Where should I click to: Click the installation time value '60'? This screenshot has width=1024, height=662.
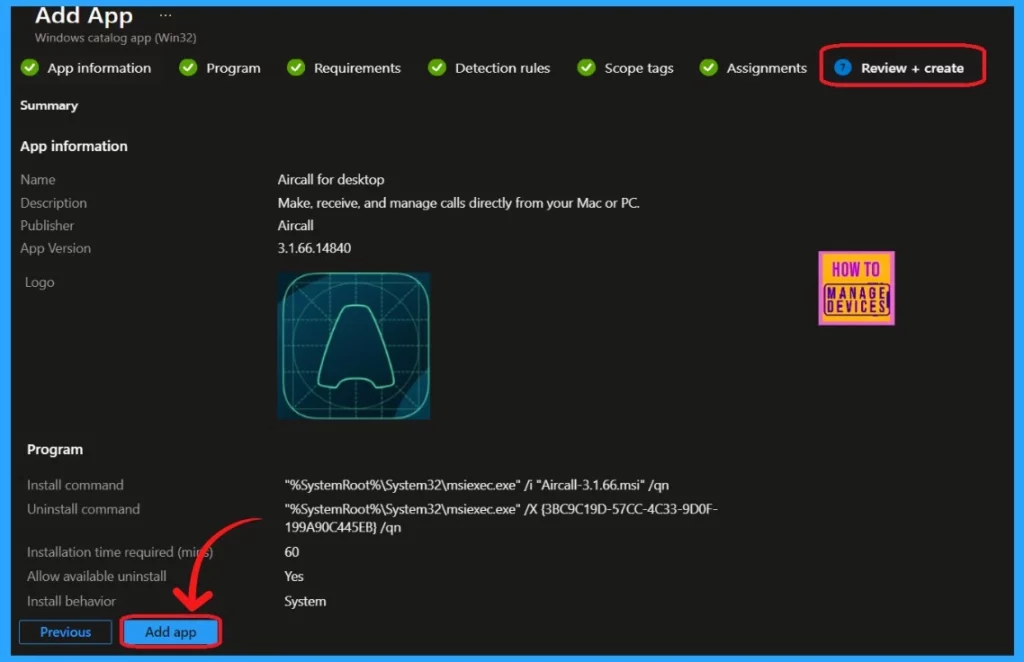(x=291, y=552)
